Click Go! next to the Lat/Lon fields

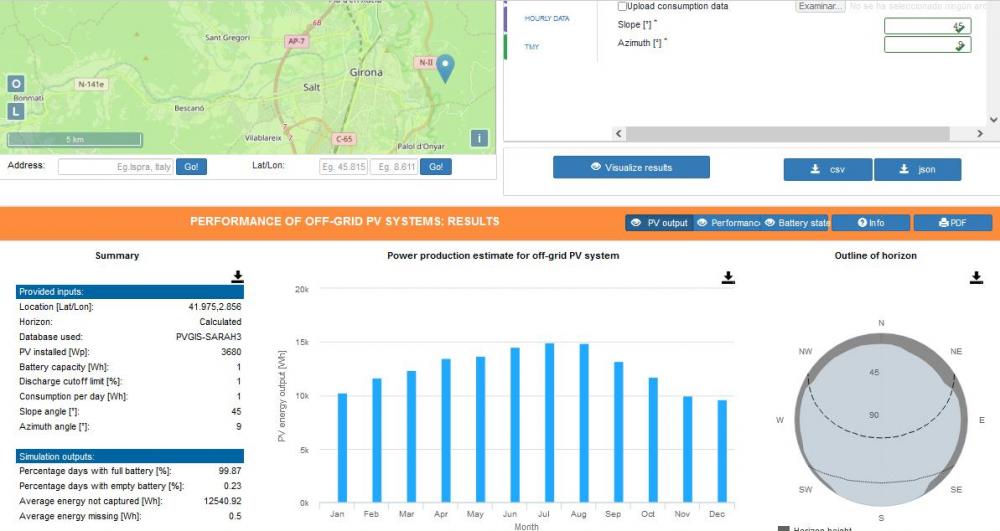436,167
